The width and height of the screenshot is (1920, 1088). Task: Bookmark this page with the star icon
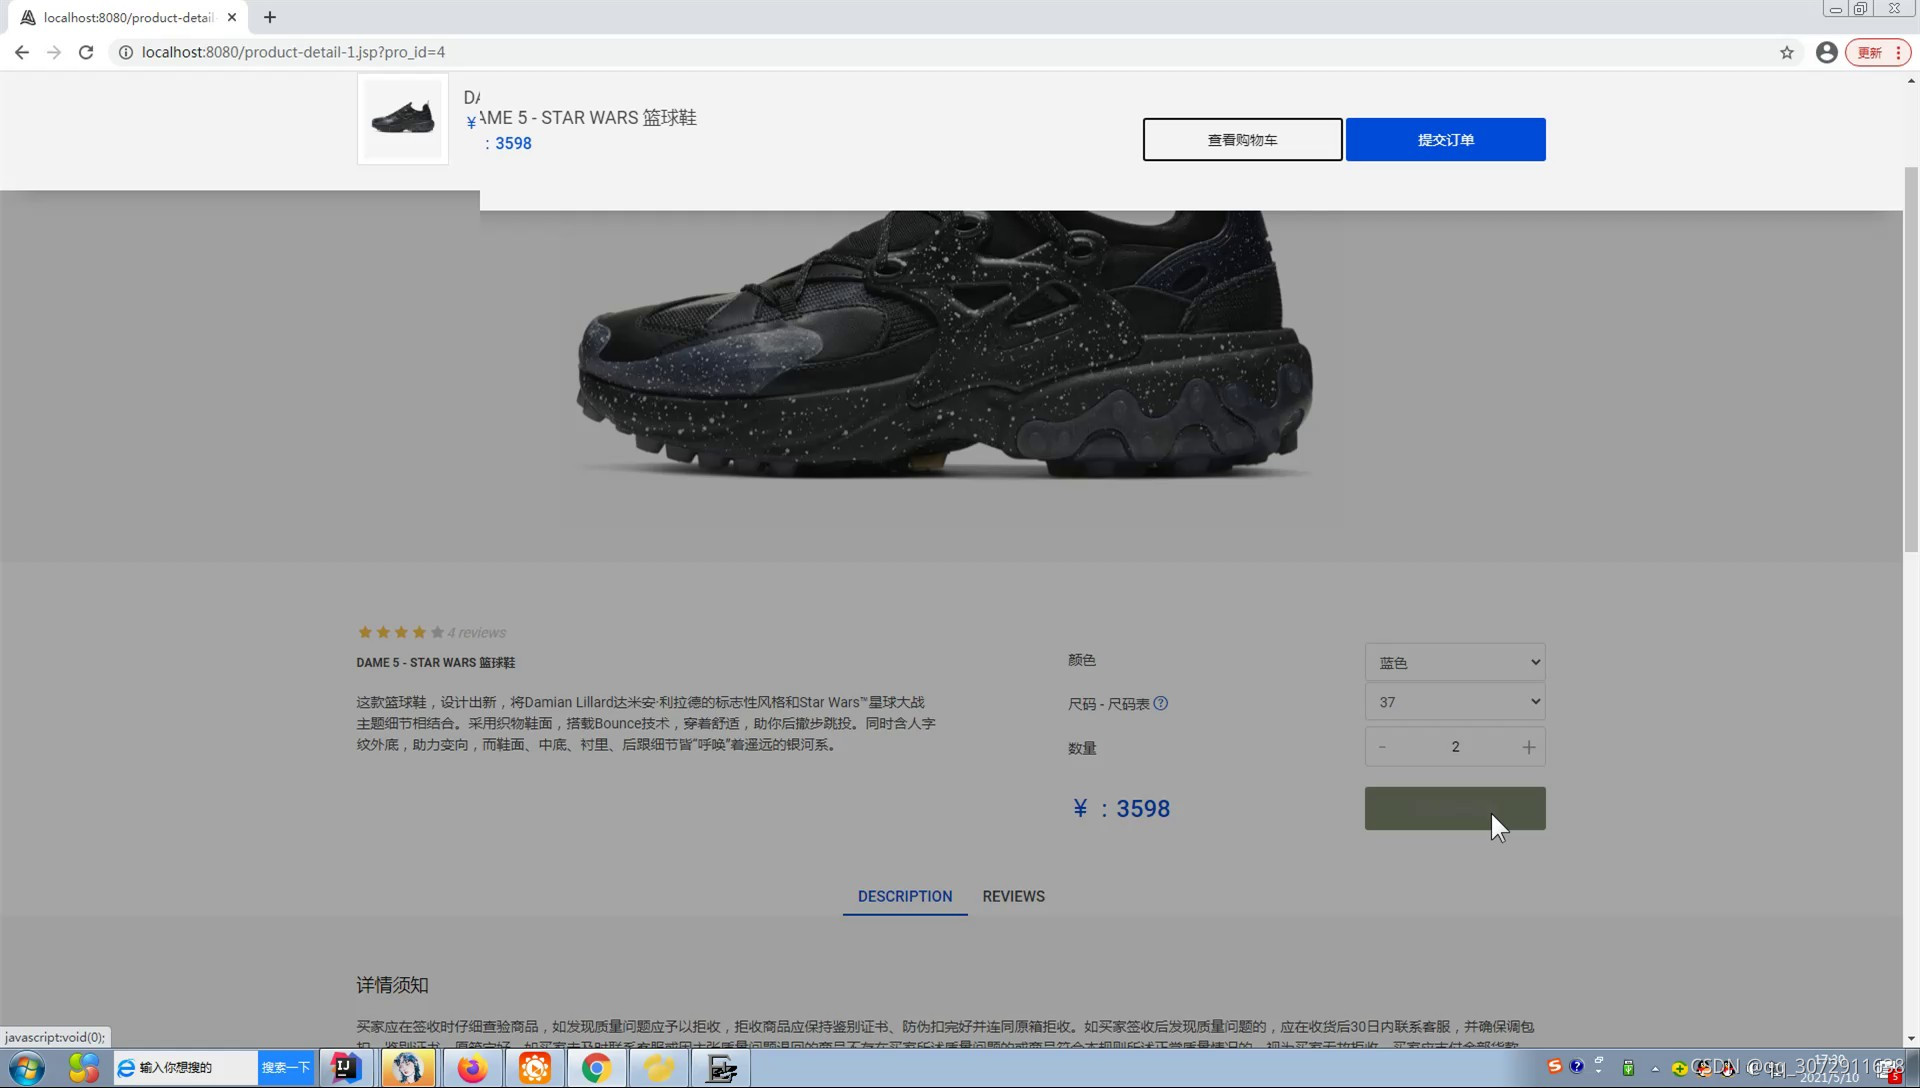(1787, 52)
